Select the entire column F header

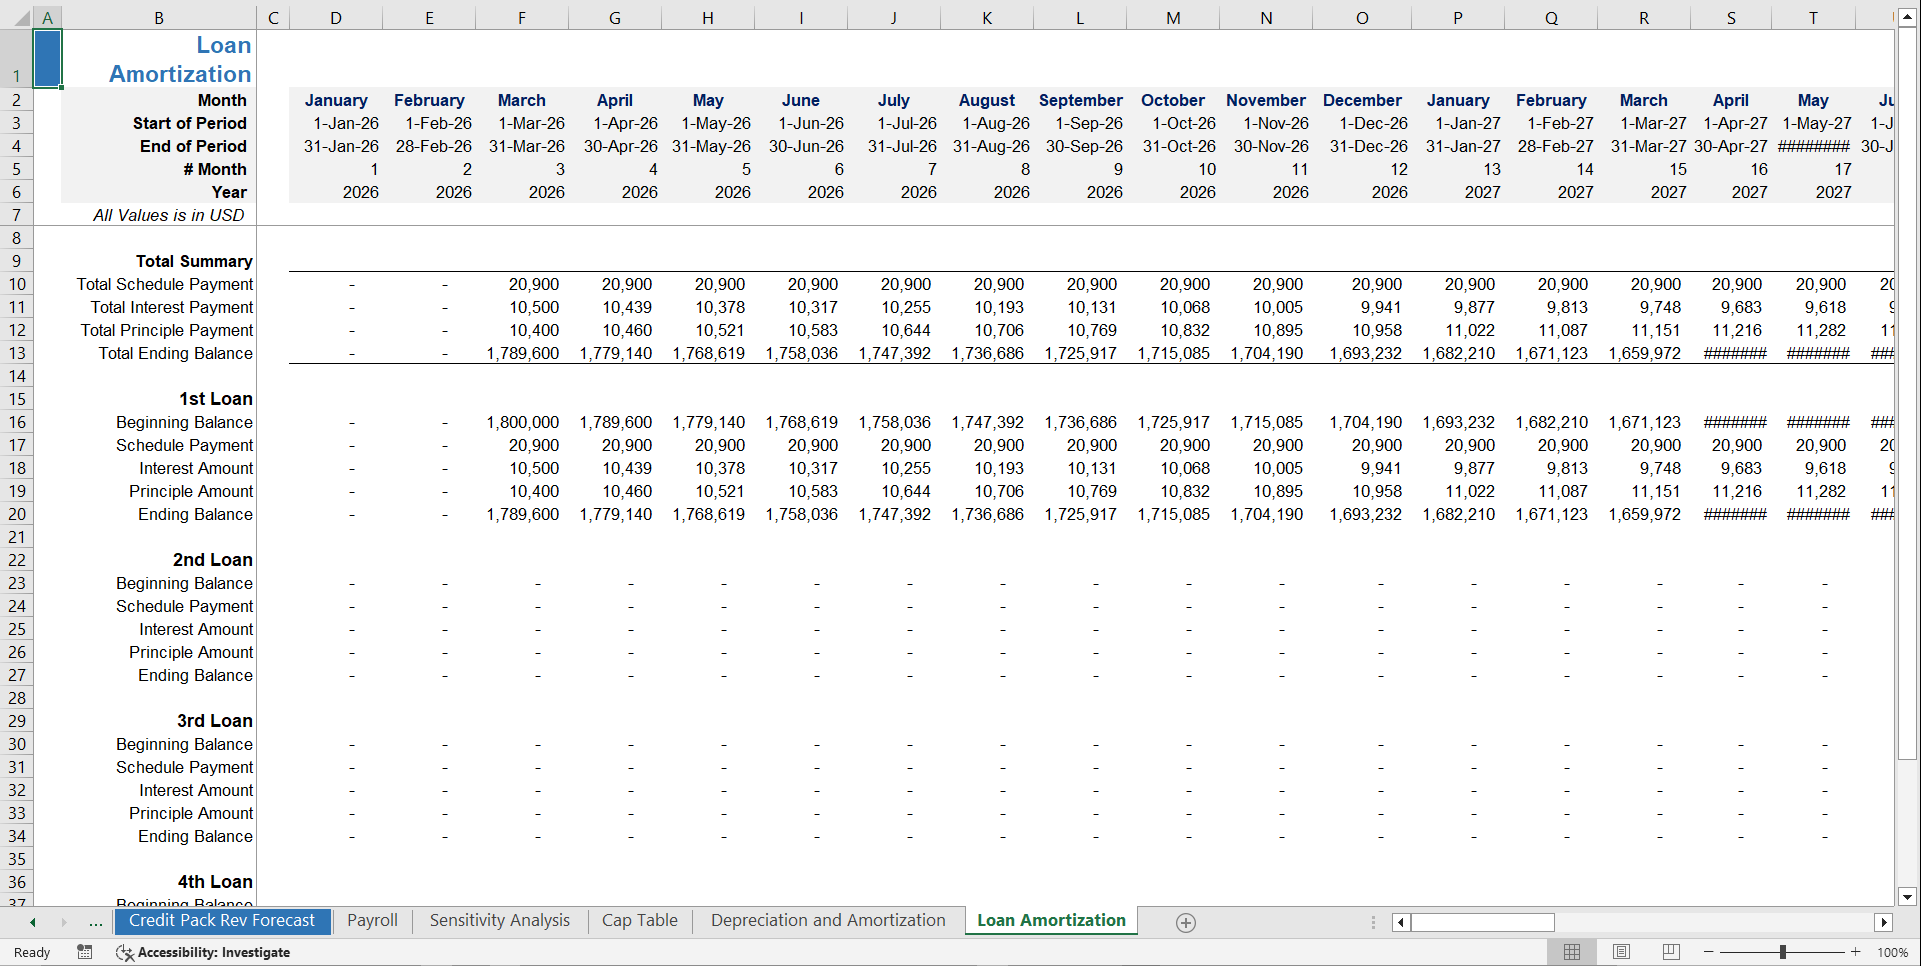pos(521,17)
